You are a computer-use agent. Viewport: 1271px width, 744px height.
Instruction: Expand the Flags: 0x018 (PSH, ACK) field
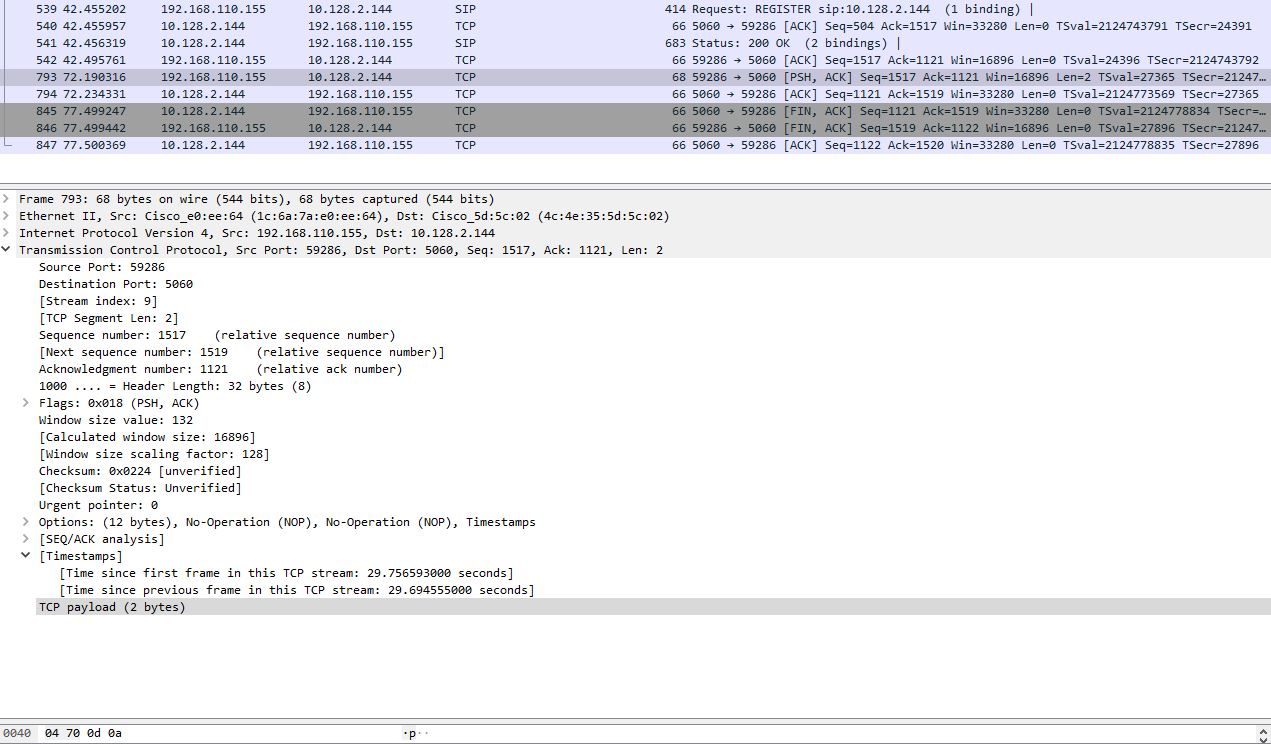pyautogui.click(x=25, y=402)
